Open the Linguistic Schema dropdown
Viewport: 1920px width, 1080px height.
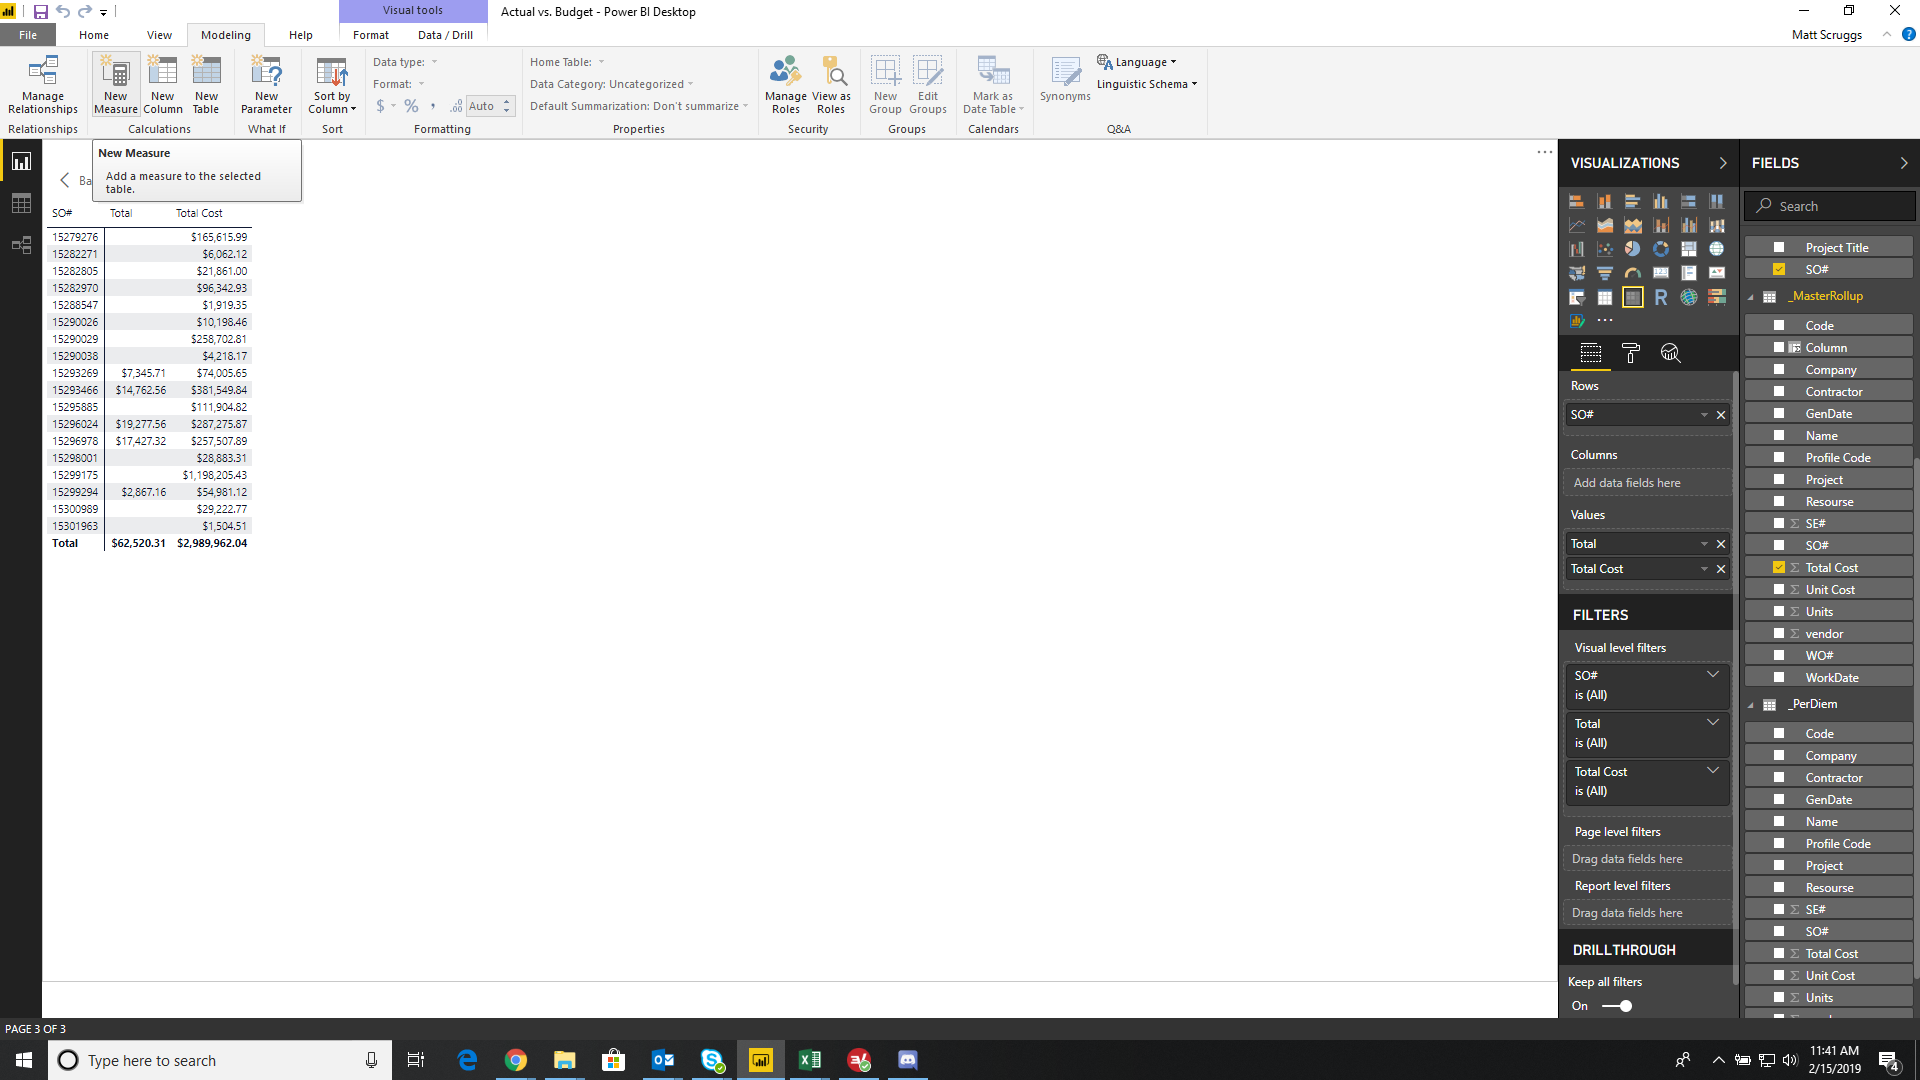1147,84
